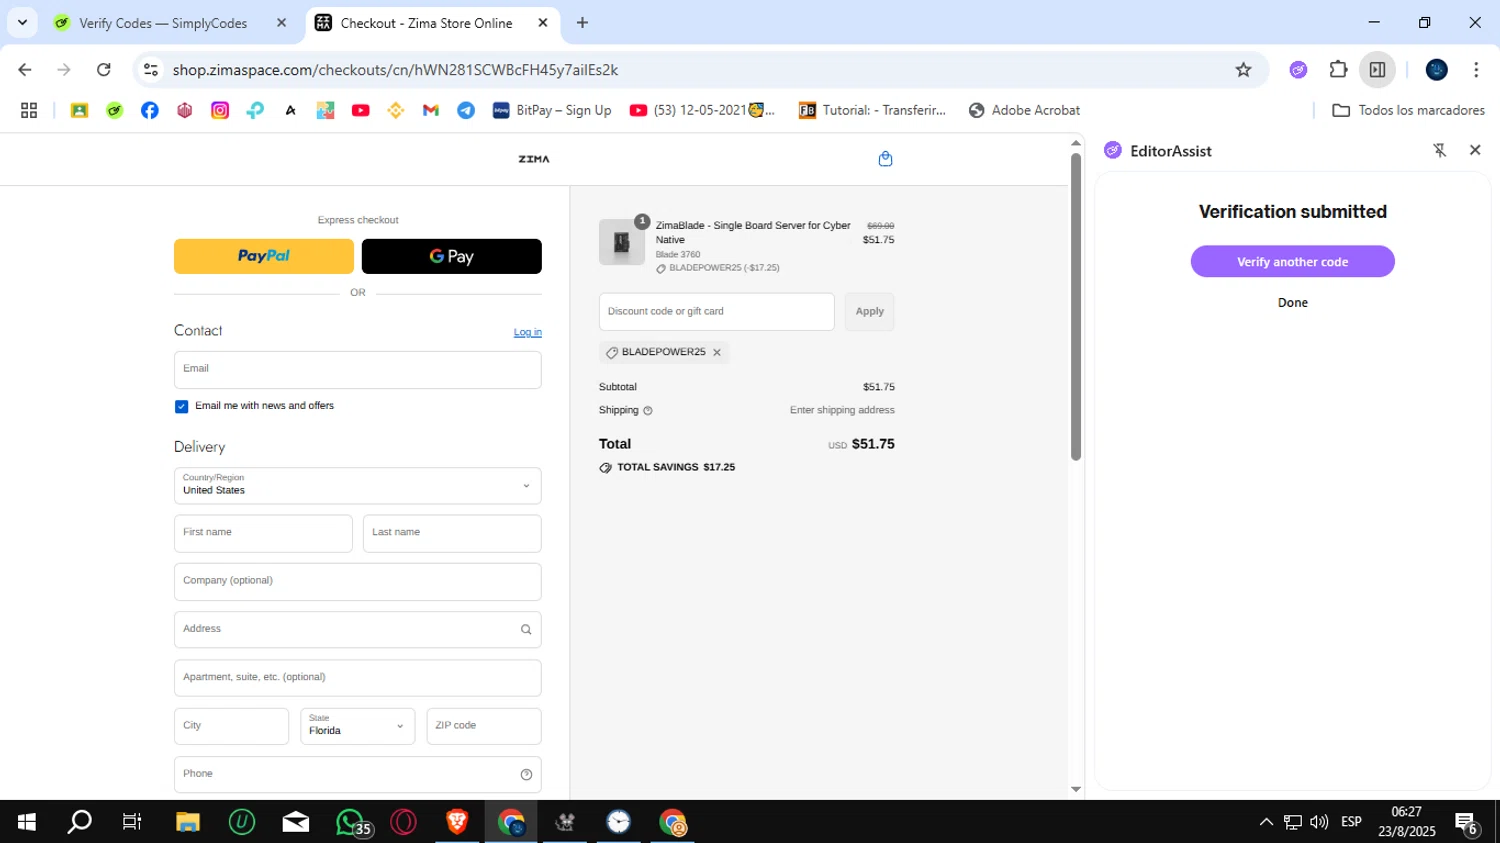Open File Explorer from the taskbar

(x=188, y=822)
